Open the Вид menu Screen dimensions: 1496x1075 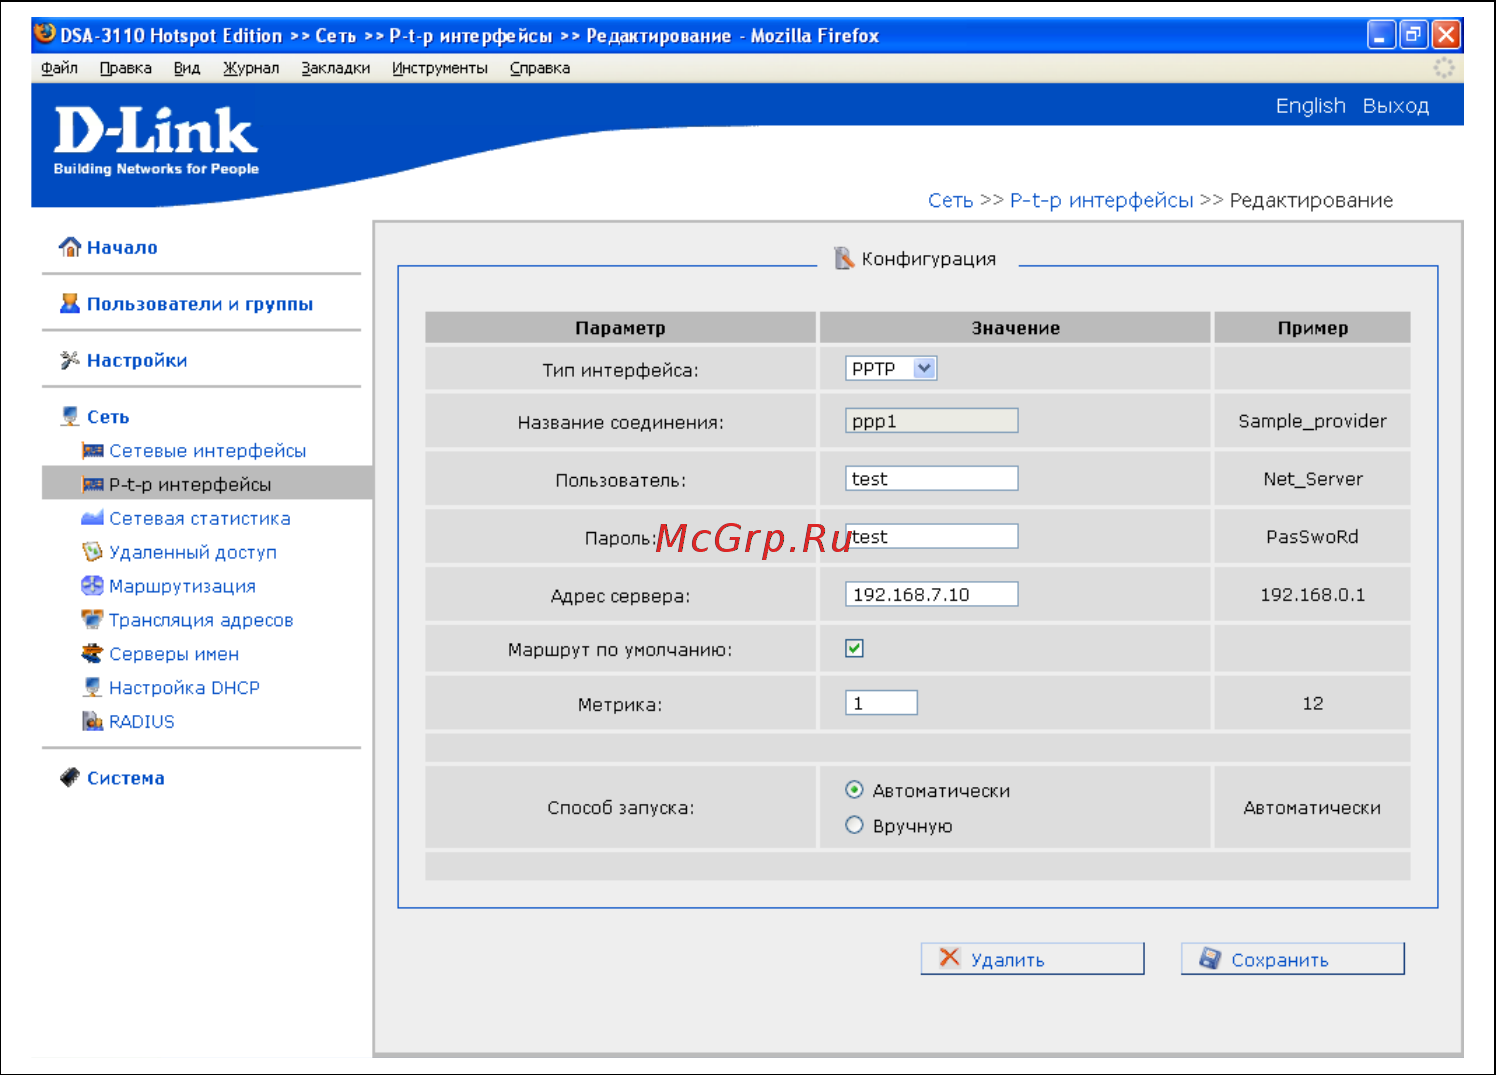pyautogui.click(x=187, y=68)
